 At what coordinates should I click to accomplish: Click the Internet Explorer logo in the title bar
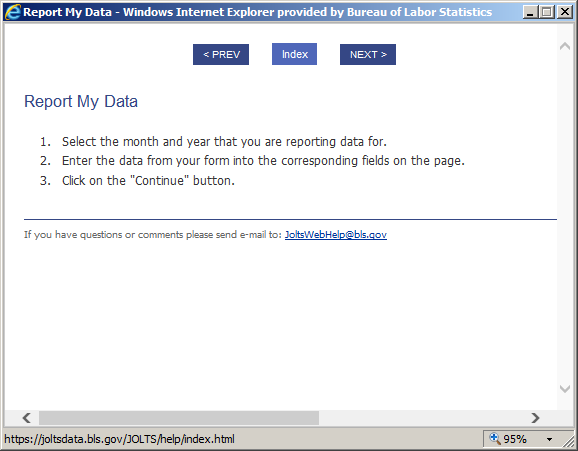tap(12, 12)
